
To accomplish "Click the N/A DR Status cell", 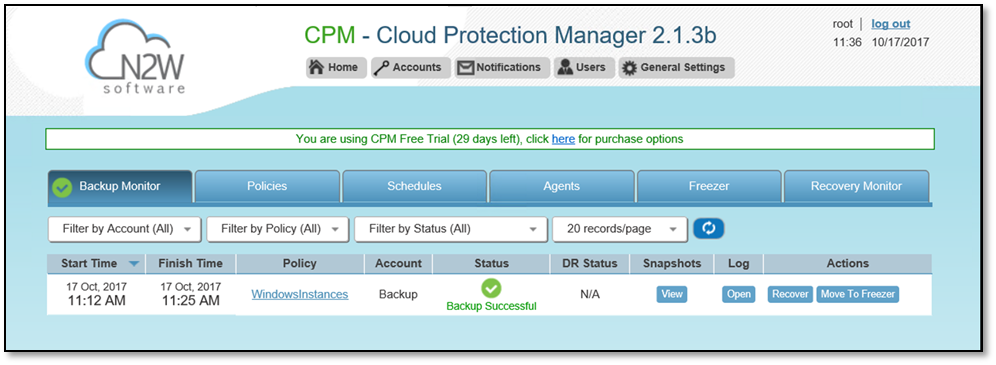I will (590, 295).
